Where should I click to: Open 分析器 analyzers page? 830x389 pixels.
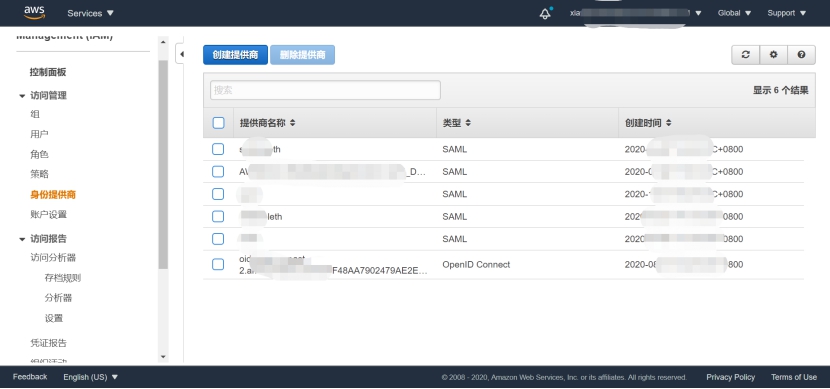point(58,298)
